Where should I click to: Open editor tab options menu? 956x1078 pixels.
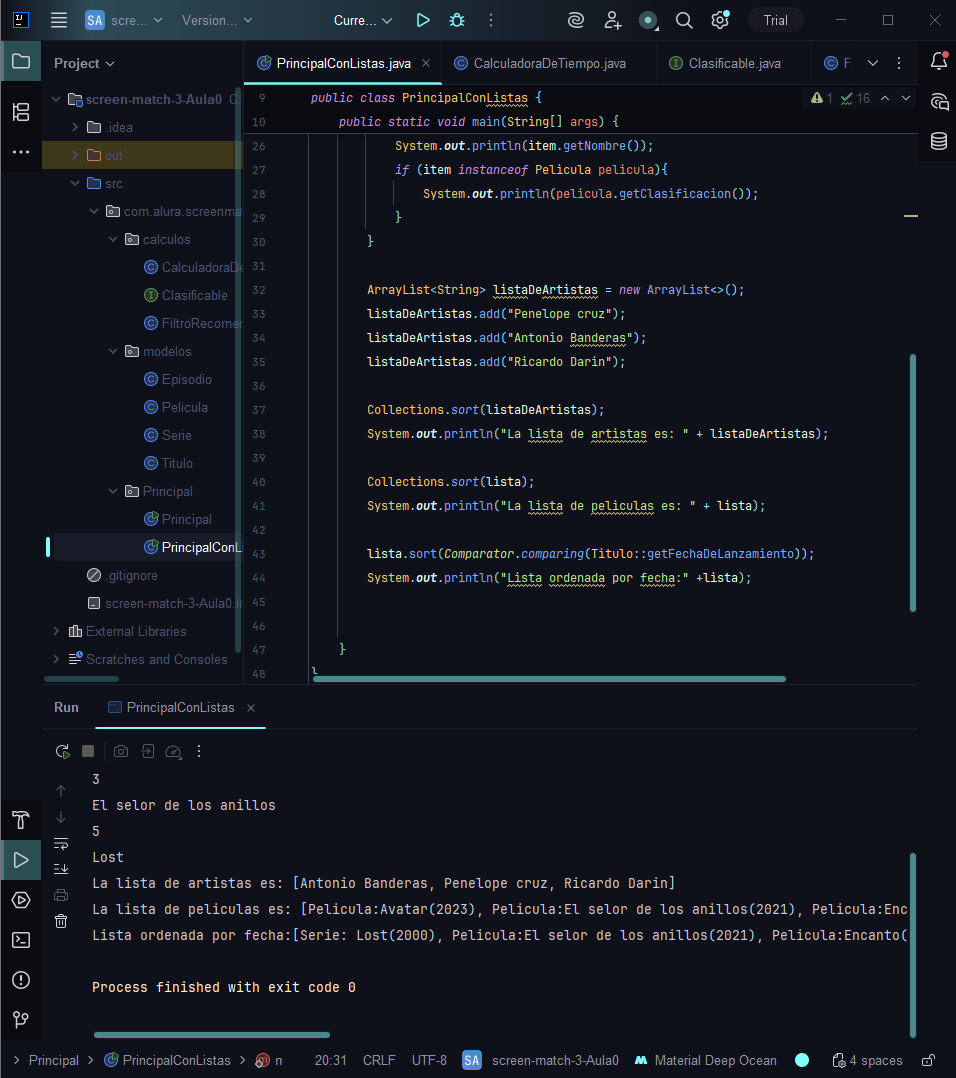899,63
